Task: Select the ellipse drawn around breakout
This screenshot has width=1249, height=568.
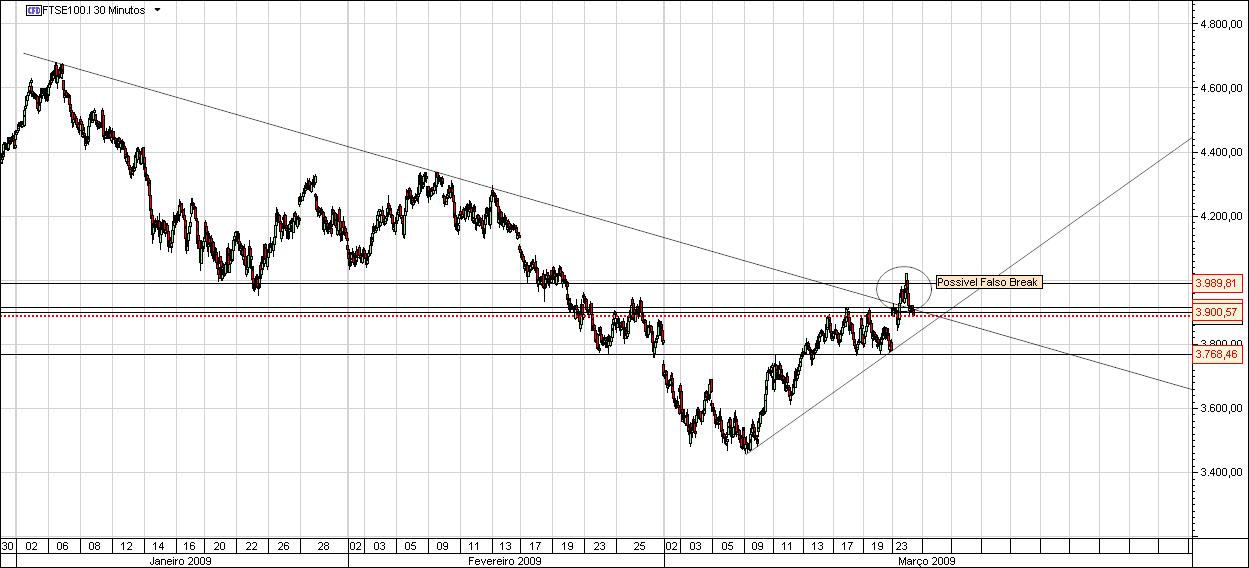Action: pos(904,288)
